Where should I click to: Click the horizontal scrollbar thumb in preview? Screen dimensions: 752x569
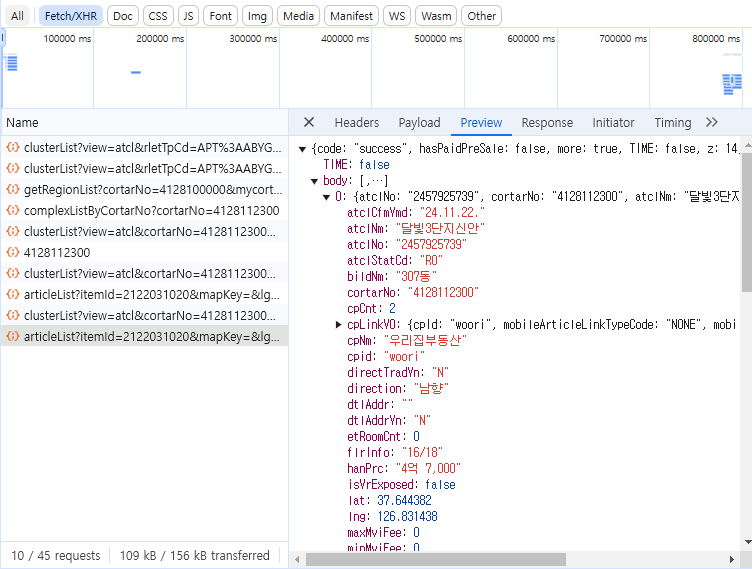[x=435, y=559]
